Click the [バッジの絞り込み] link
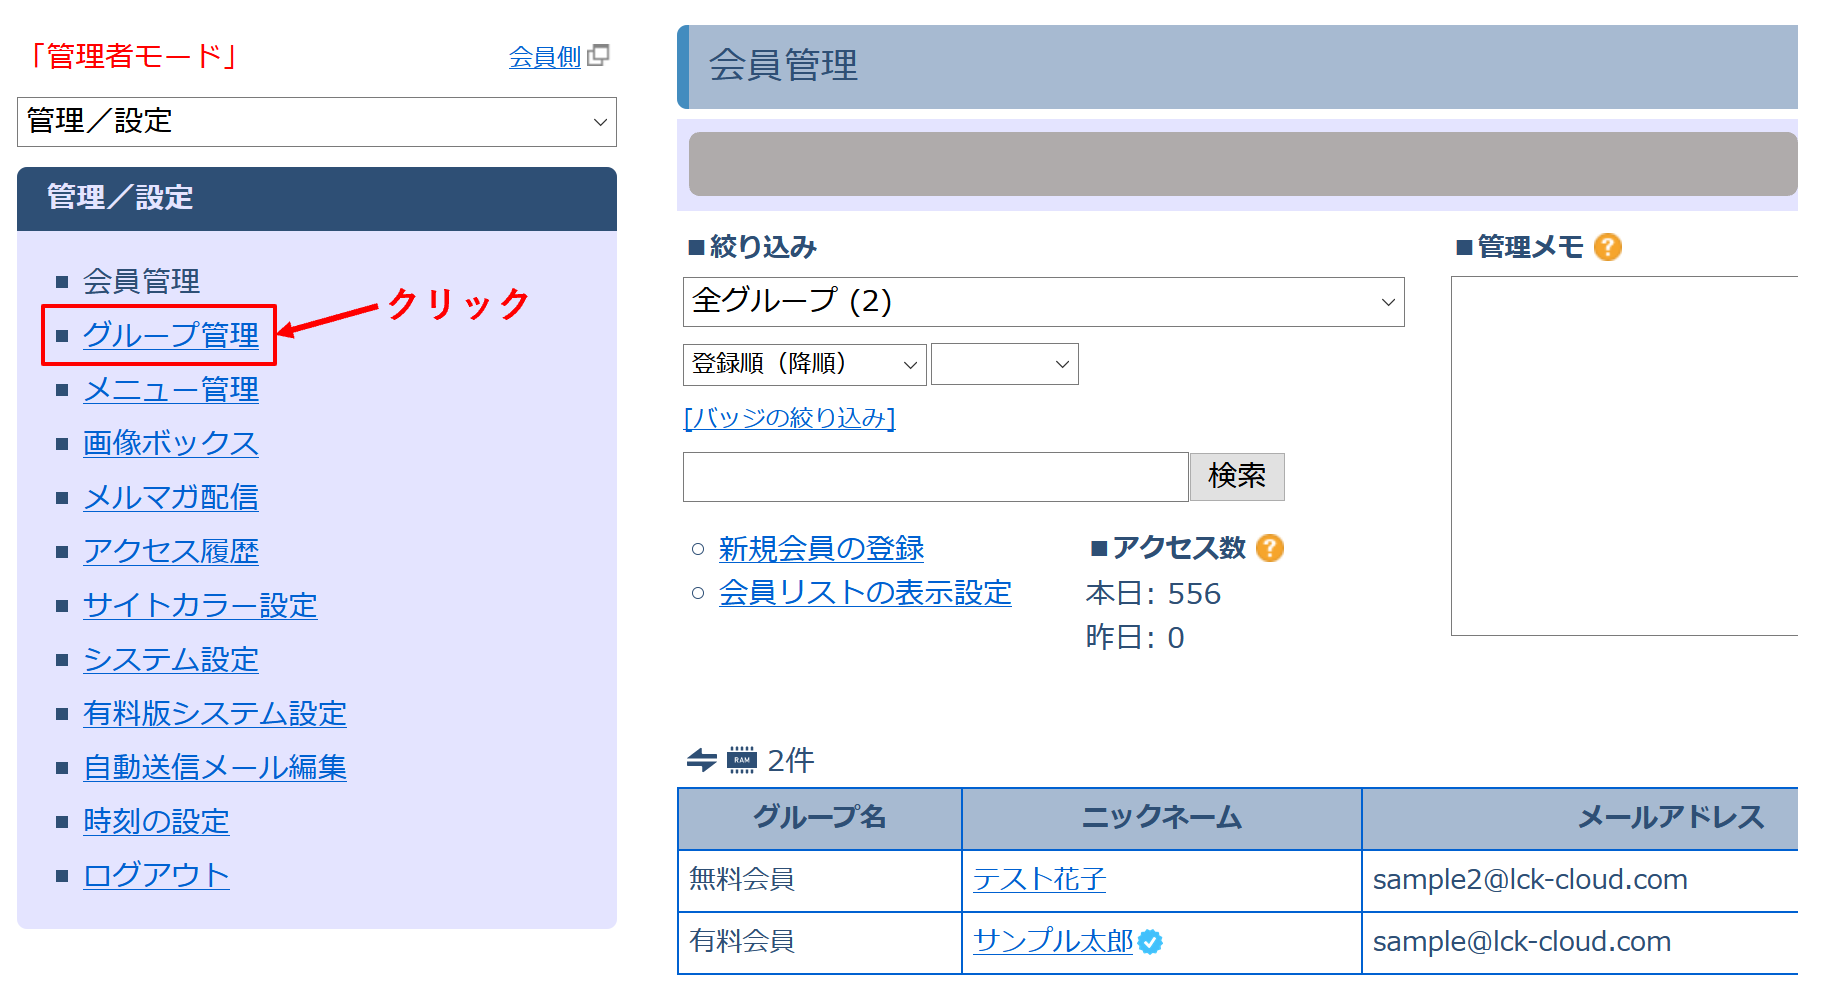 [789, 417]
